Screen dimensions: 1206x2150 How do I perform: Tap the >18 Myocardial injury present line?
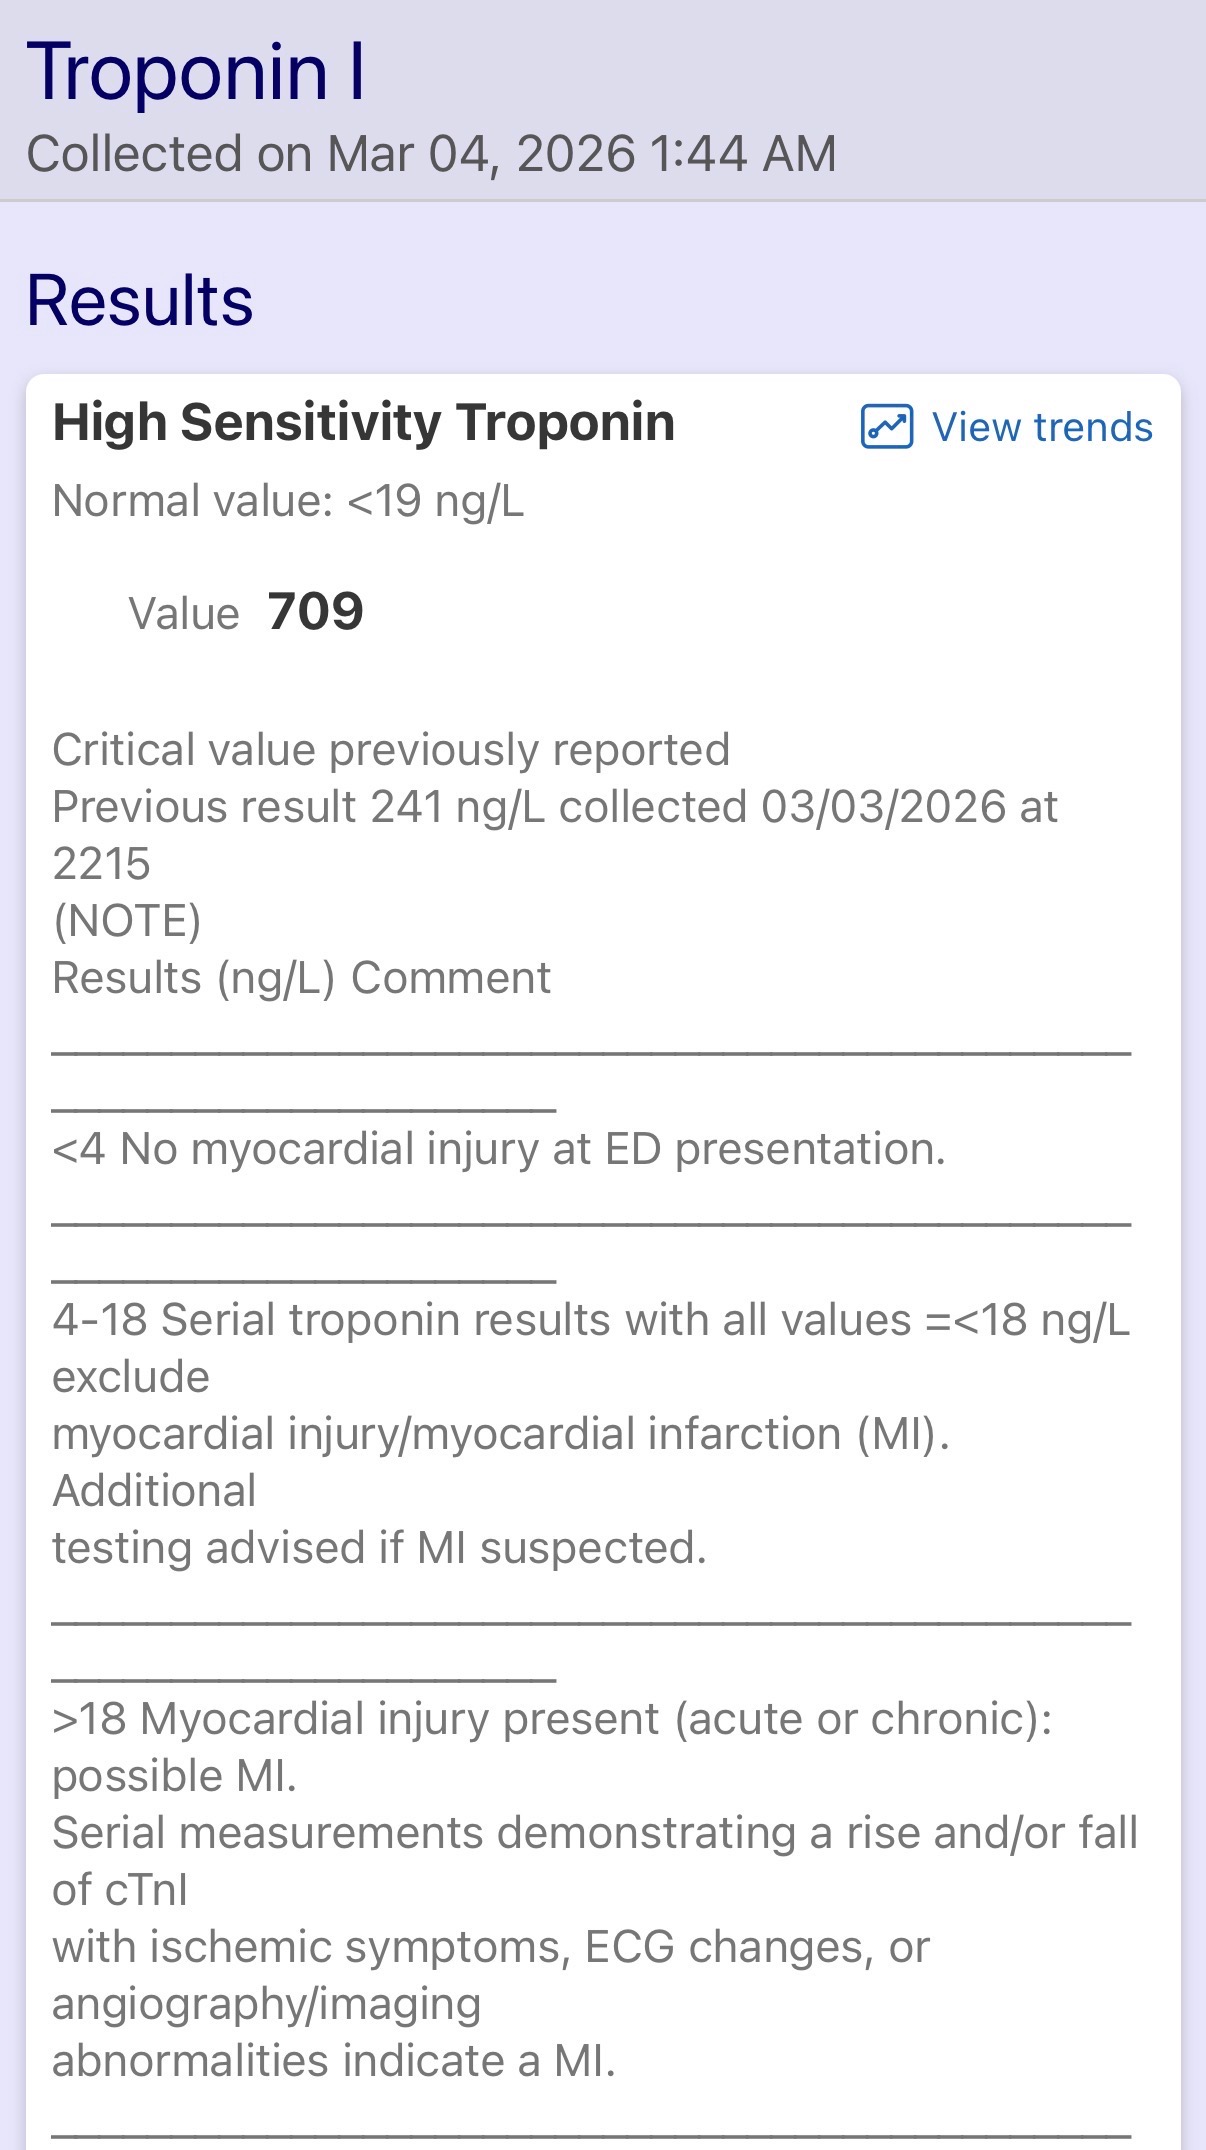click(x=551, y=1719)
